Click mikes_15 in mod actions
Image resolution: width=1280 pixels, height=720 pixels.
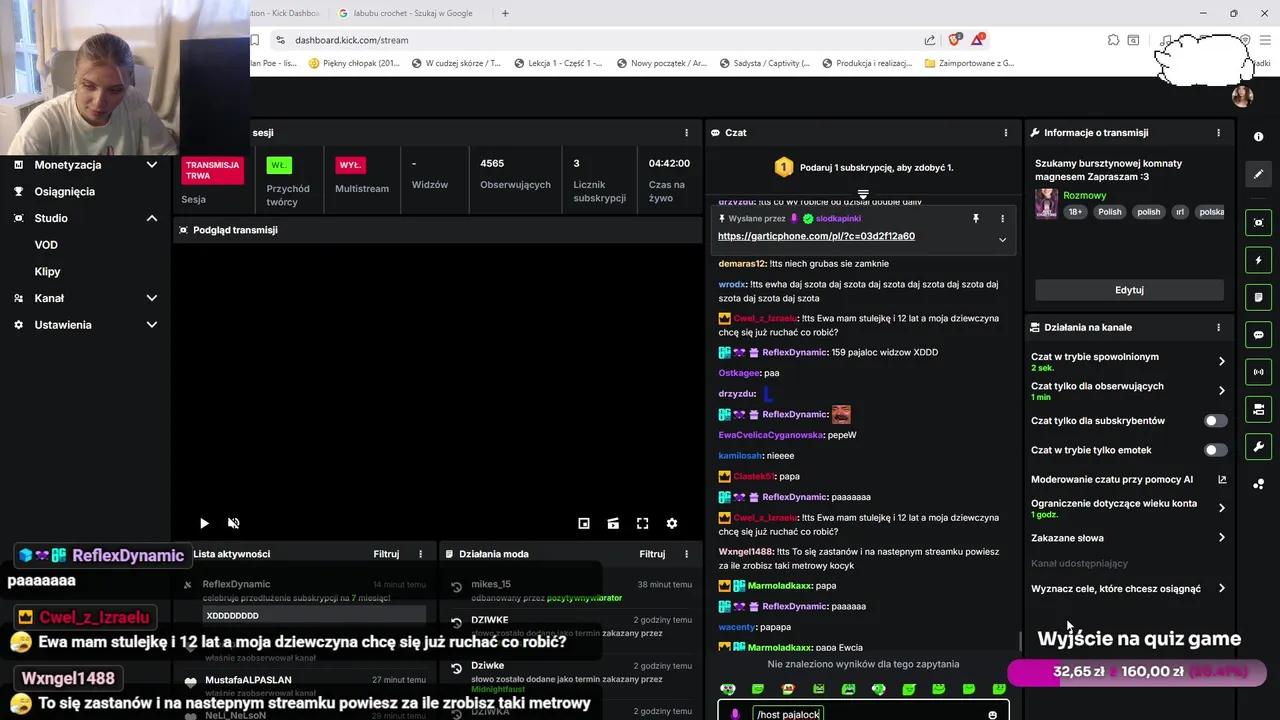[x=491, y=584]
